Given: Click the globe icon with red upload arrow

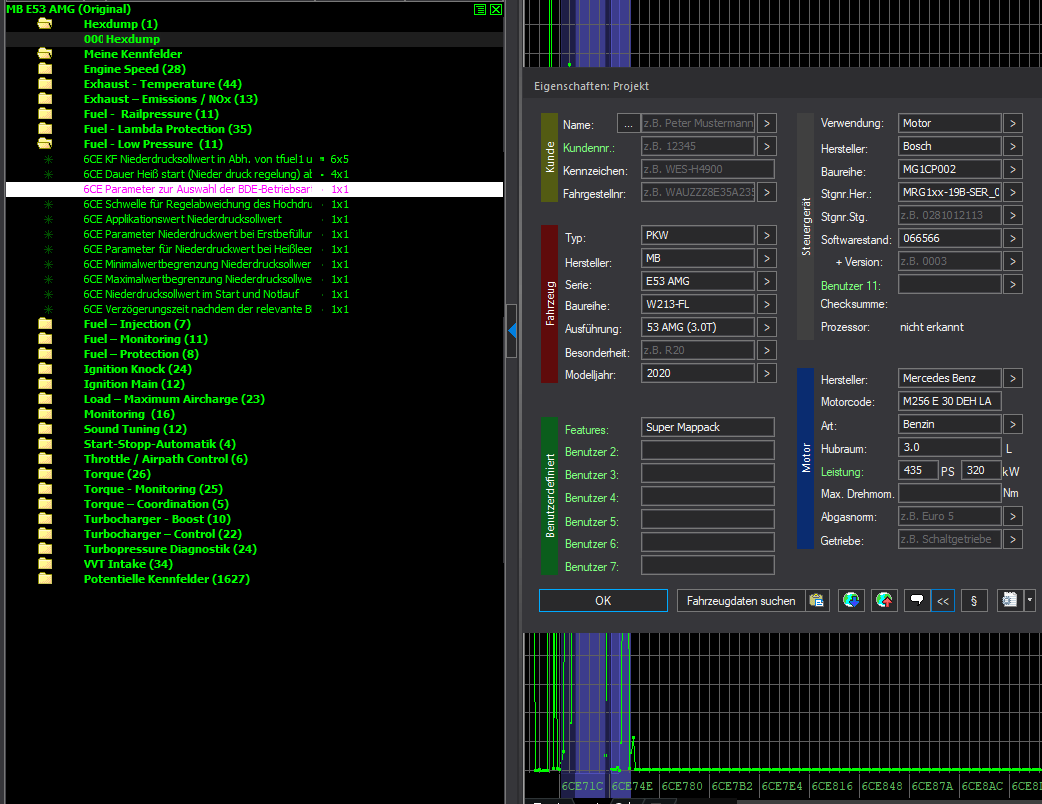Looking at the screenshot, I should pos(884,600).
